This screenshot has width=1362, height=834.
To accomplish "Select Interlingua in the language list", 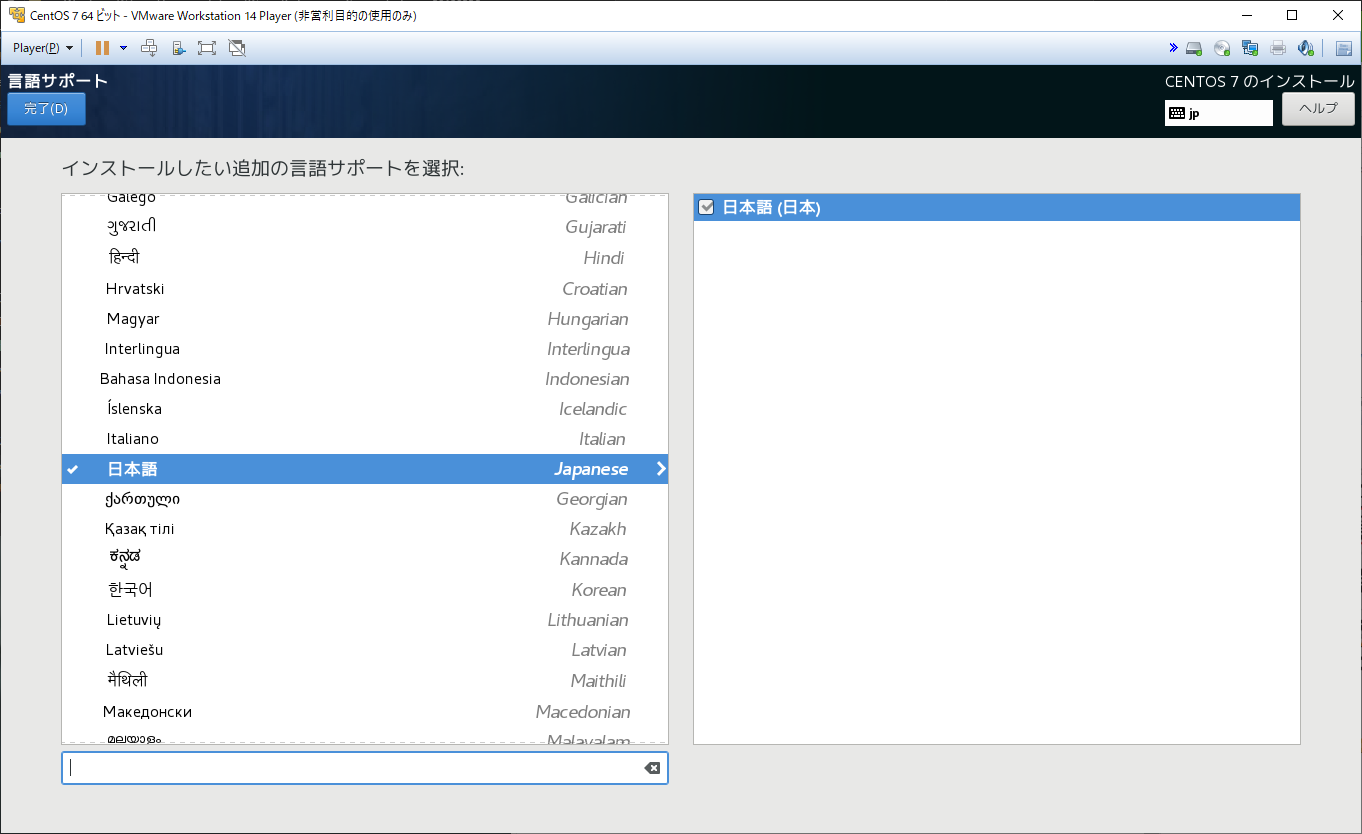I will coord(365,349).
